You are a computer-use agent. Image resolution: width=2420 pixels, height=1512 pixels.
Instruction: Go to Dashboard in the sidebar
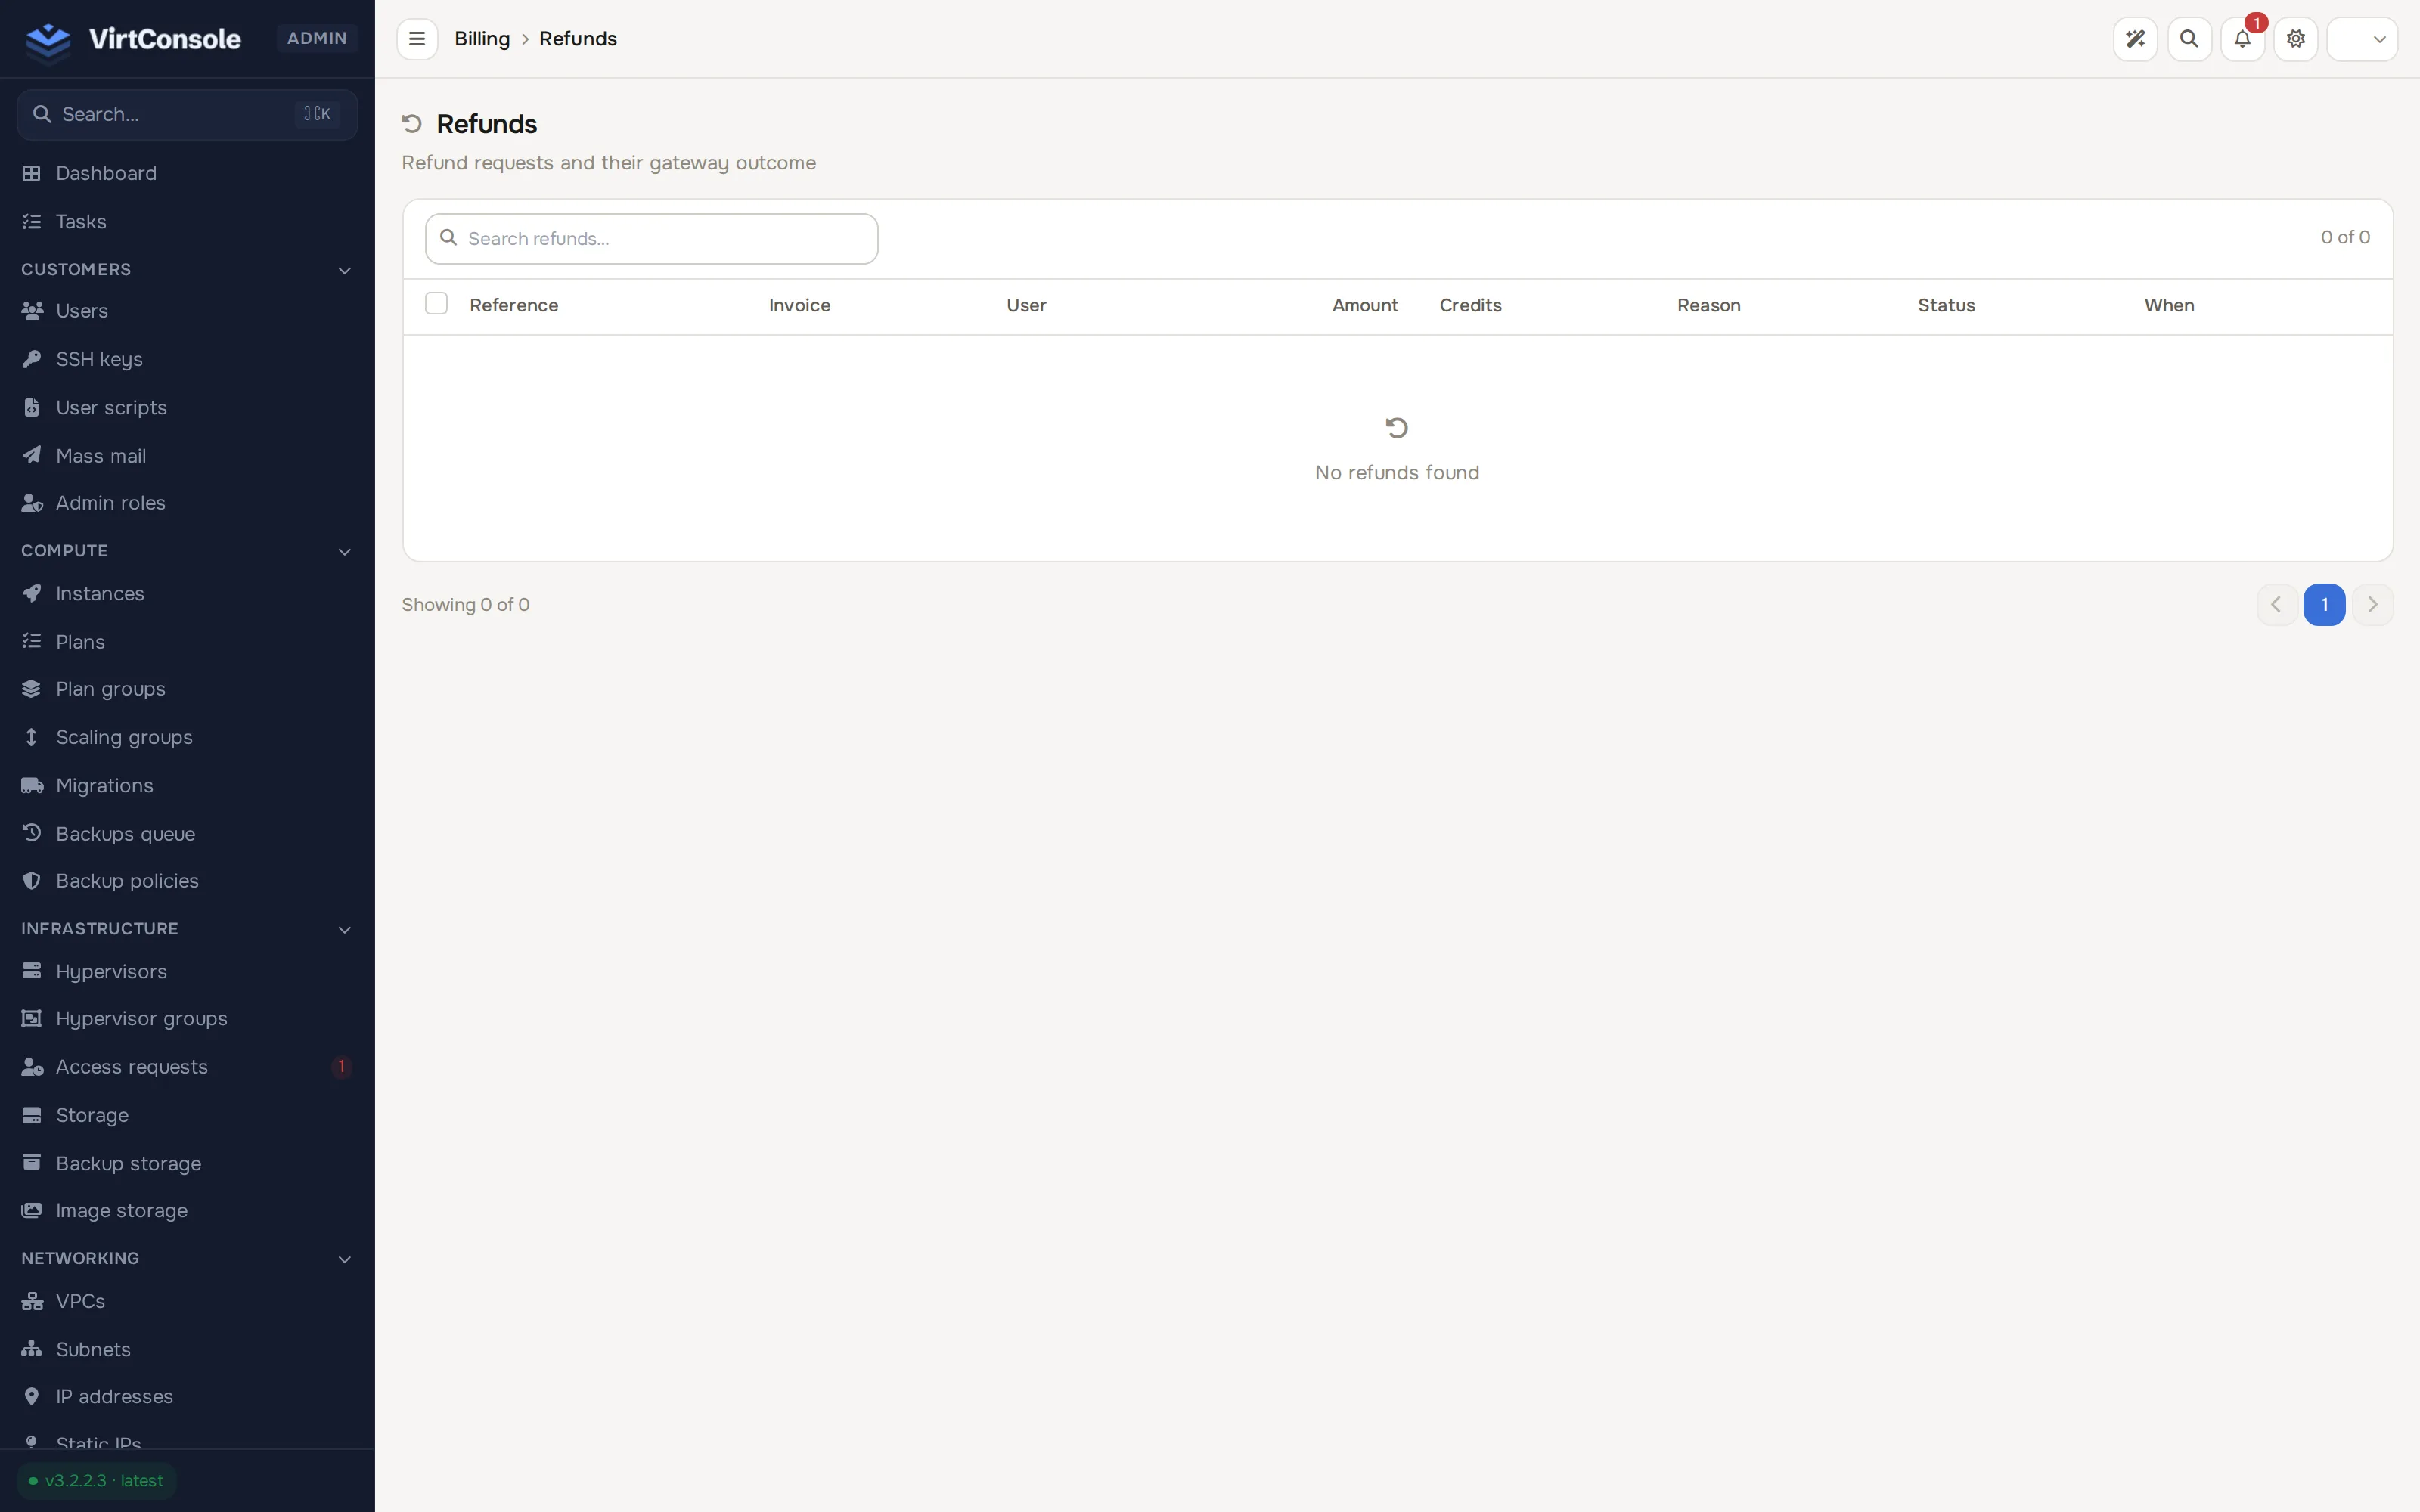(x=187, y=173)
